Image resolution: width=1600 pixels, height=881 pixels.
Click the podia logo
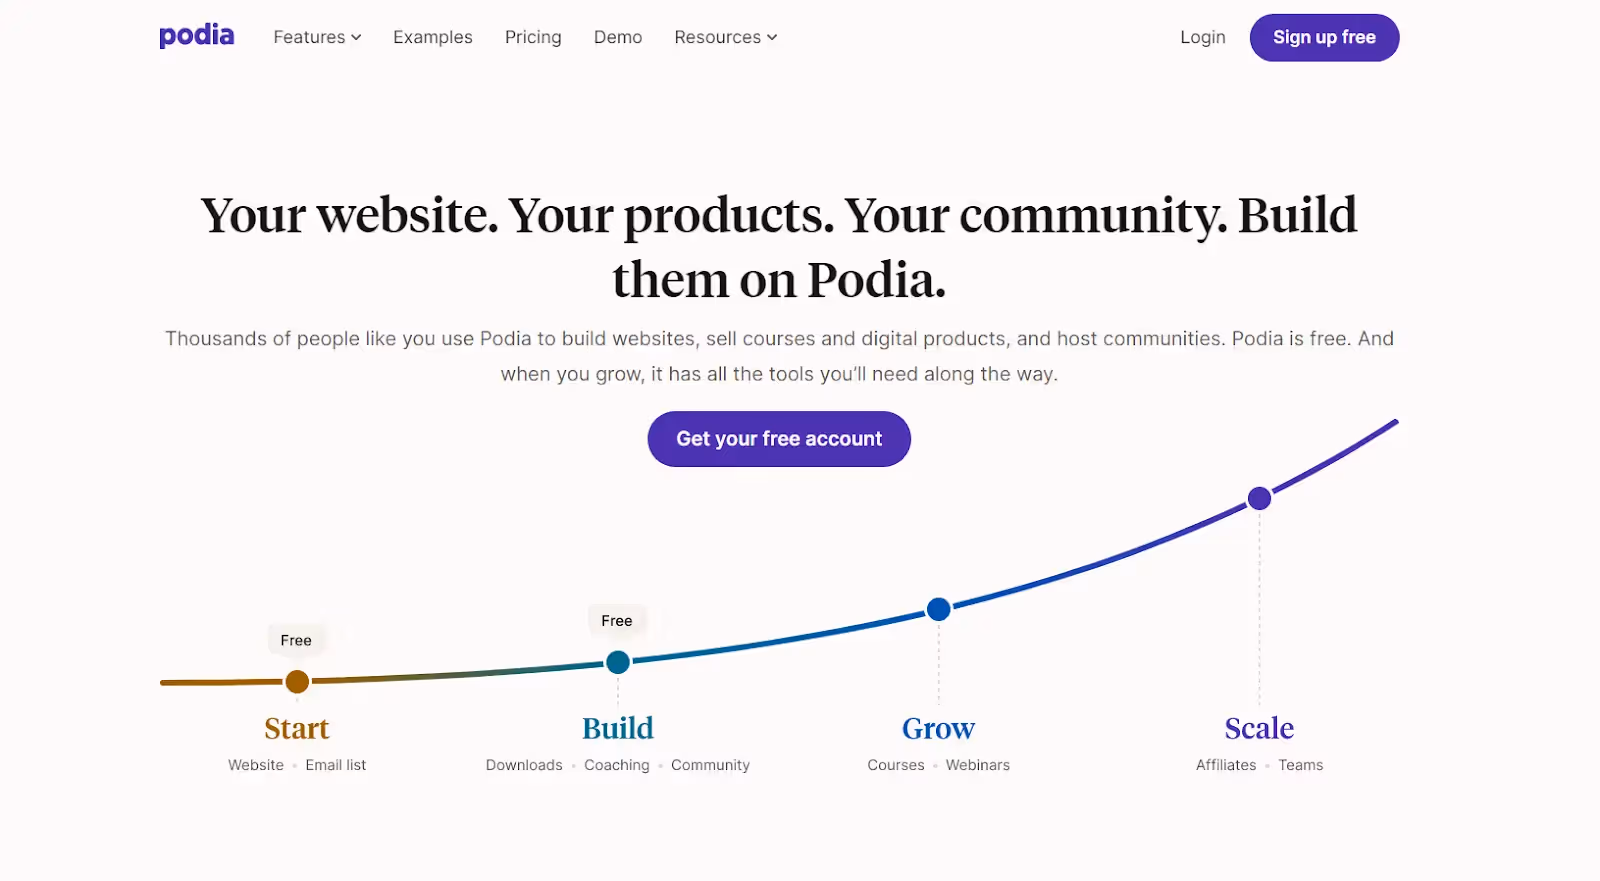click(196, 36)
